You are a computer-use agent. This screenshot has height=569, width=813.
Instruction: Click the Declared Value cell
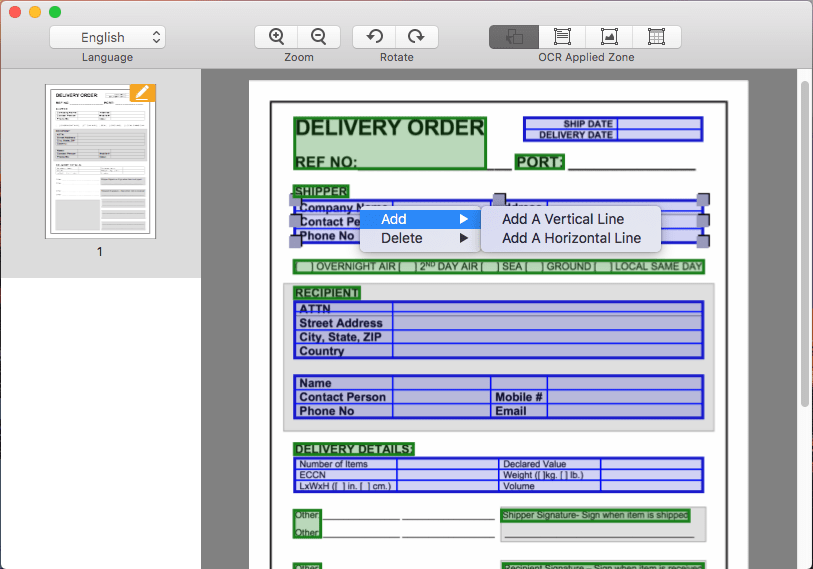pos(550,464)
